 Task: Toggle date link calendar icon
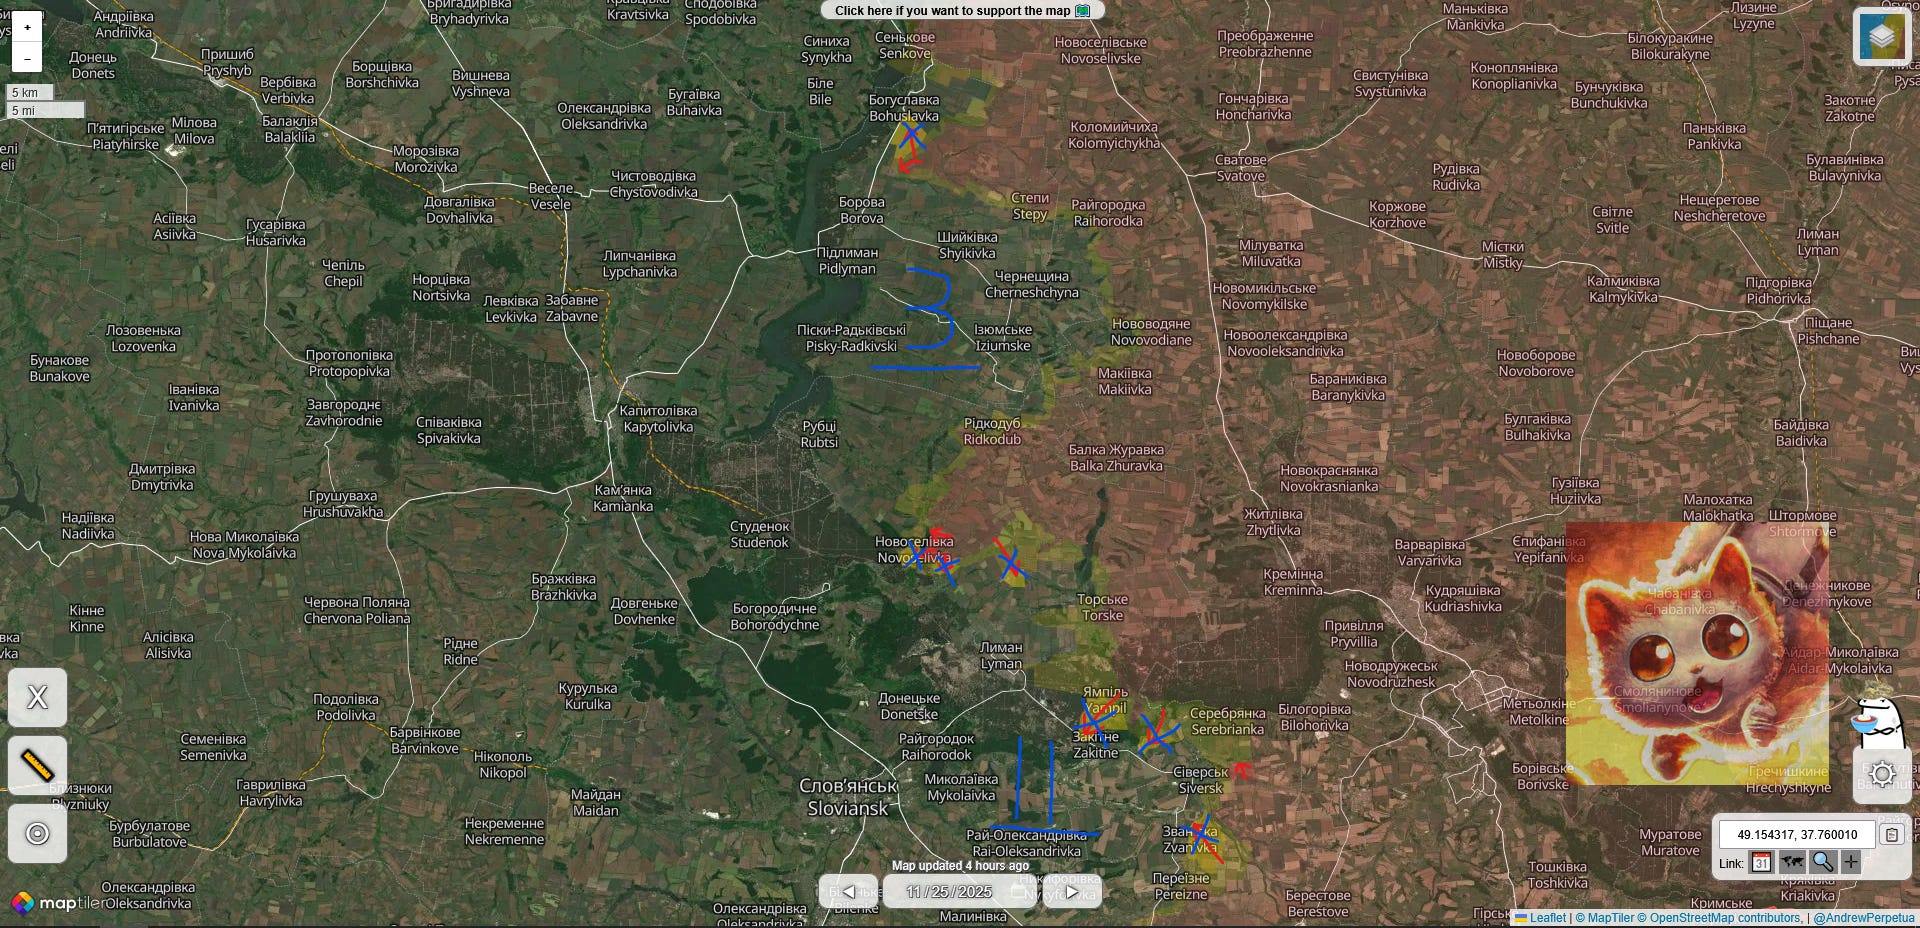pos(1762,862)
